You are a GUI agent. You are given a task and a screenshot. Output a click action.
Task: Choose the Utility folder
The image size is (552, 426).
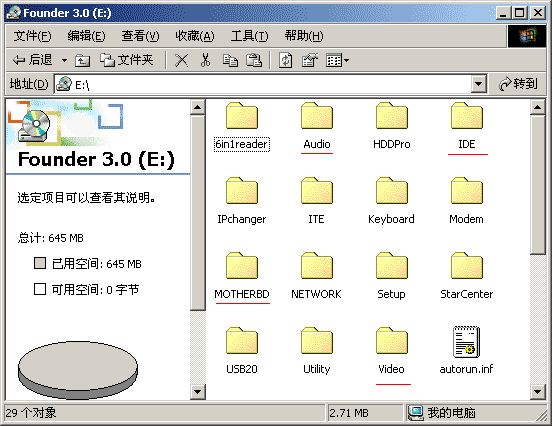pyautogui.click(x=316, y=351)
